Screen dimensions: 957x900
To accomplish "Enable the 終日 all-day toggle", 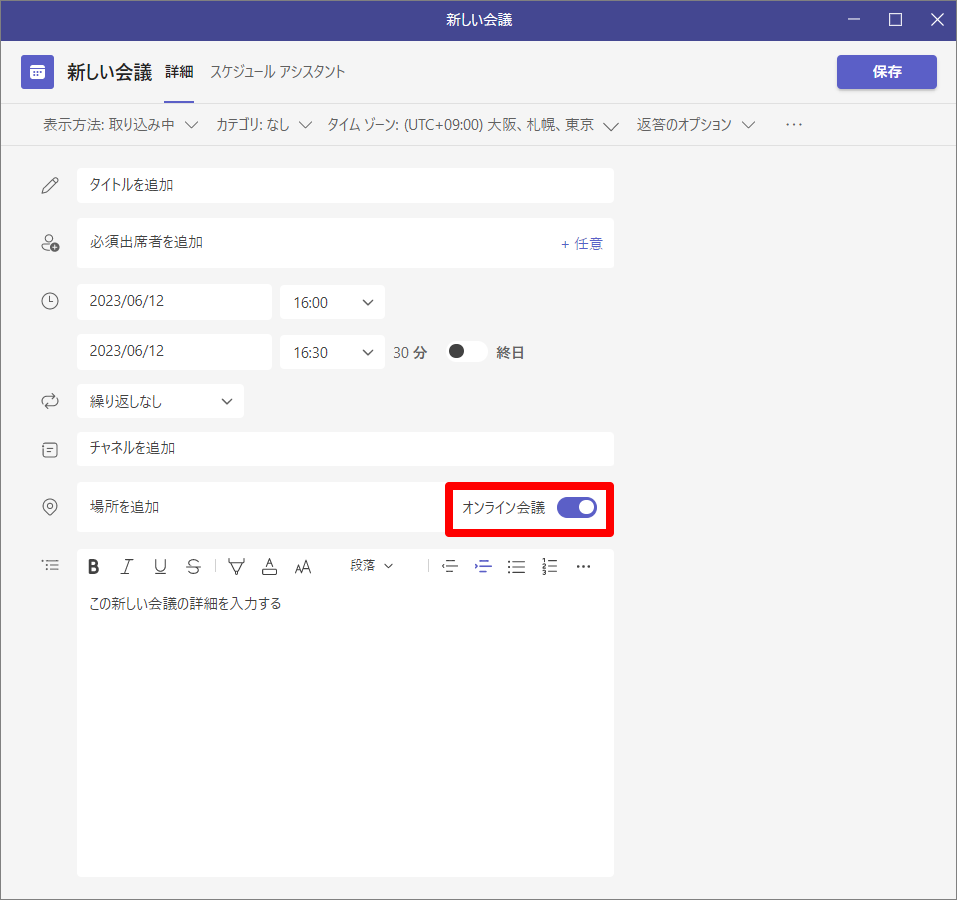I will click(x=466, y=352).
